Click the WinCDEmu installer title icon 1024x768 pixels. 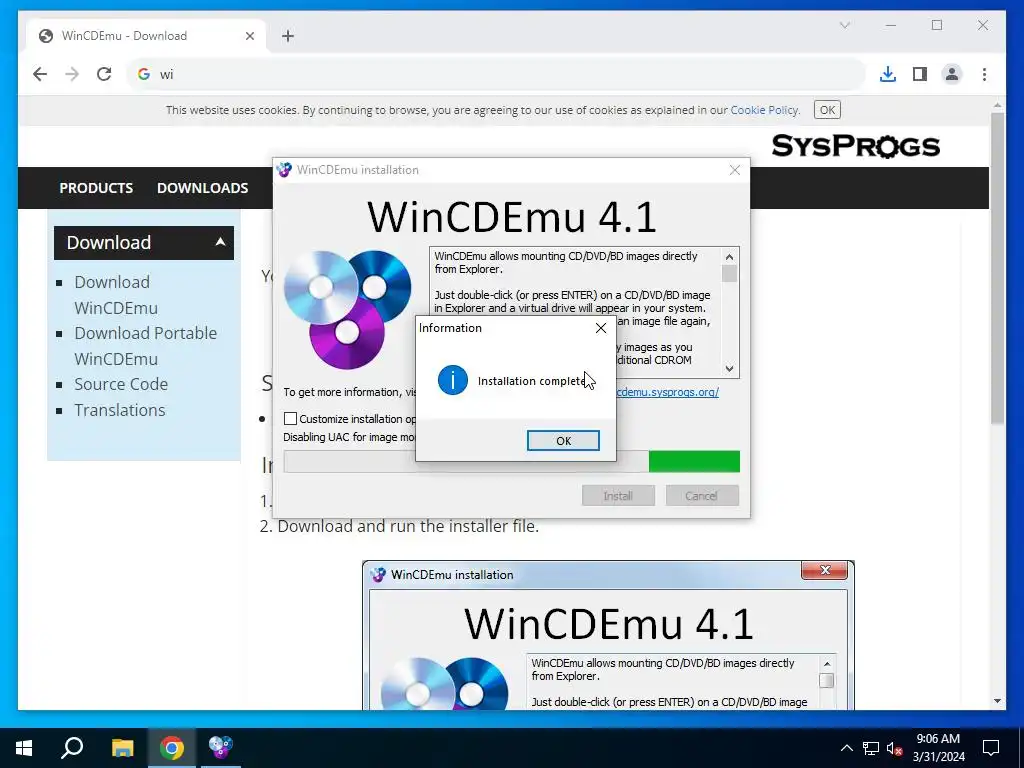click(284, 170)
